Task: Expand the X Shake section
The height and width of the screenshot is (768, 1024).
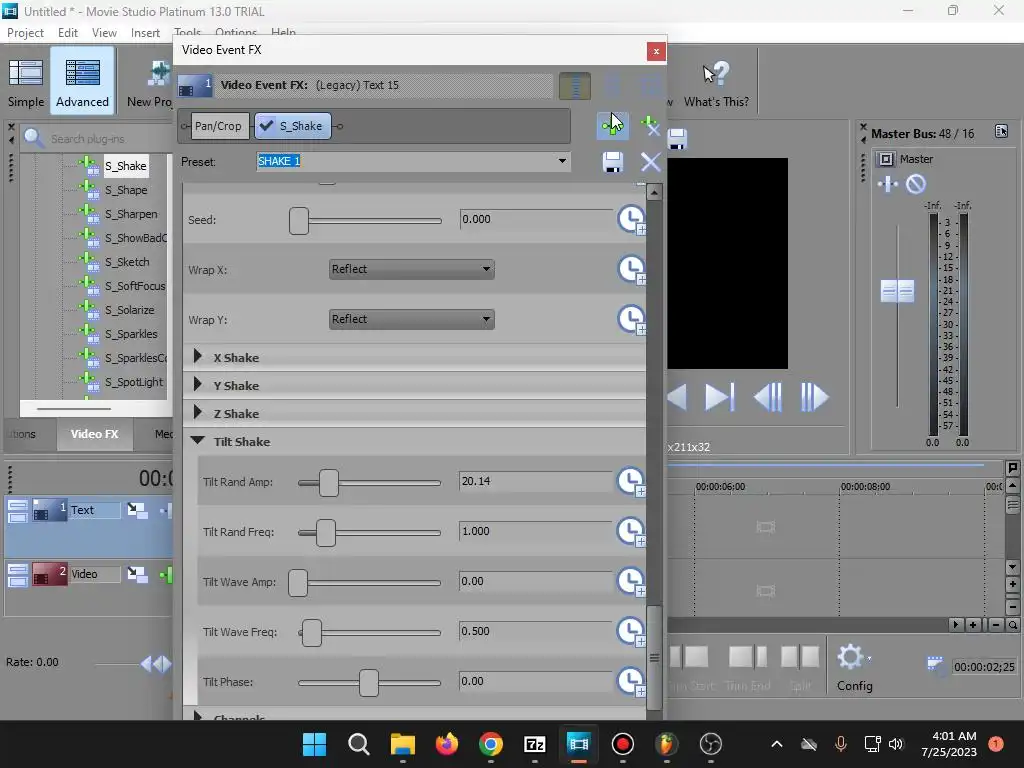Action: [x=198, y=357]
